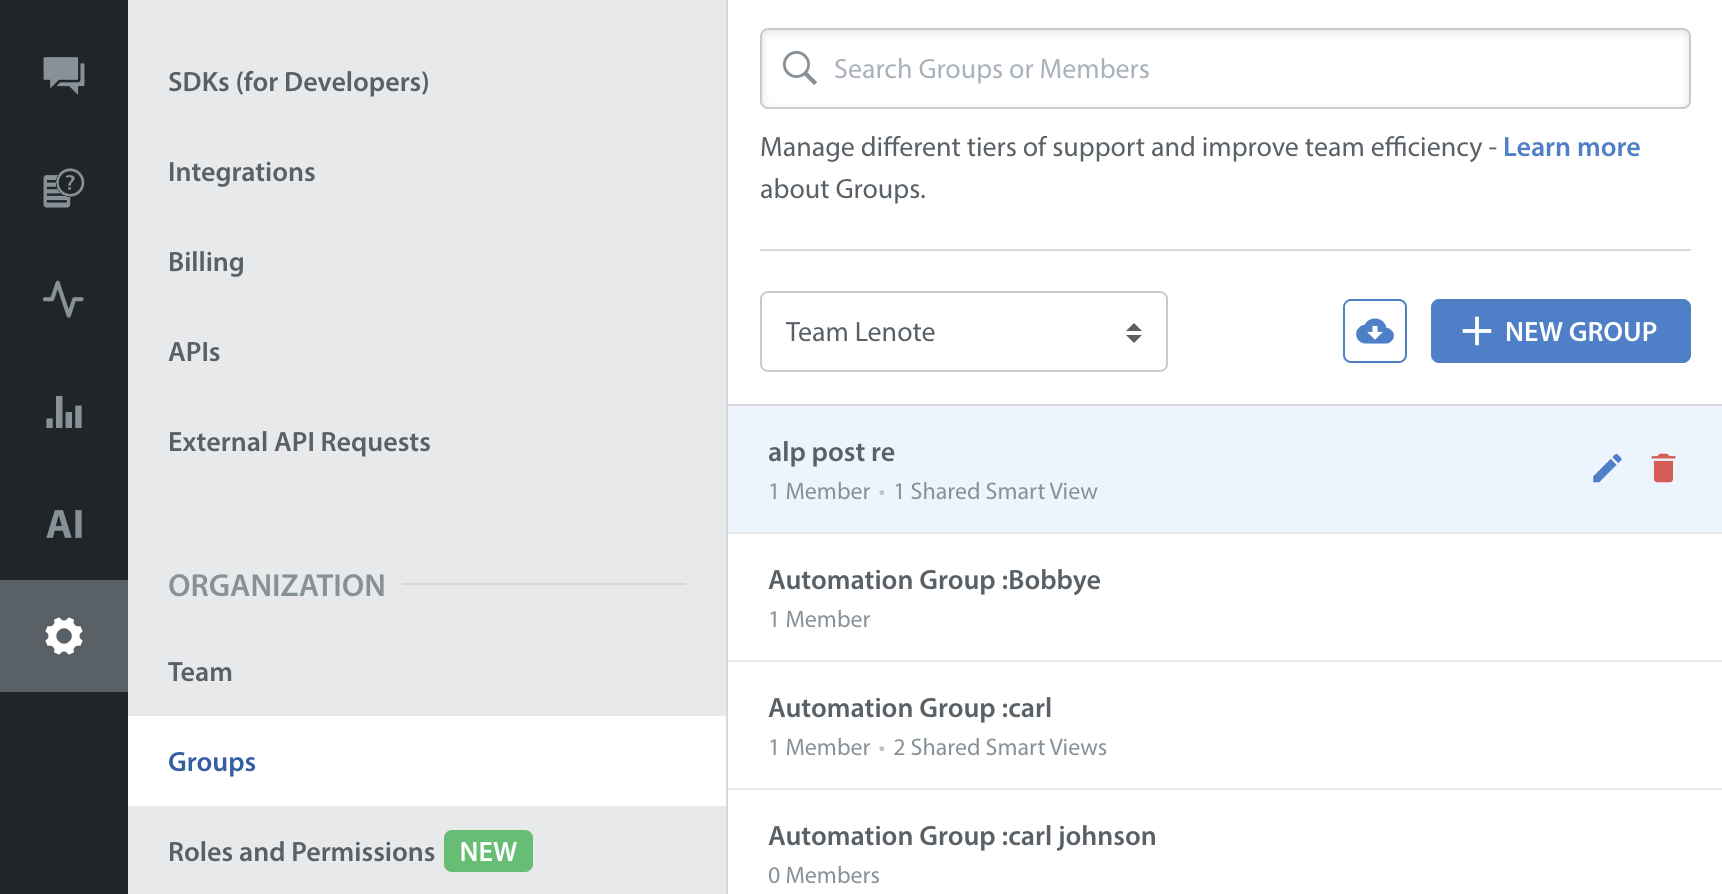The height and width of the screenshot is (894, 1722).
Task: Click the cloud download icon button
Action: (1374, 331)
